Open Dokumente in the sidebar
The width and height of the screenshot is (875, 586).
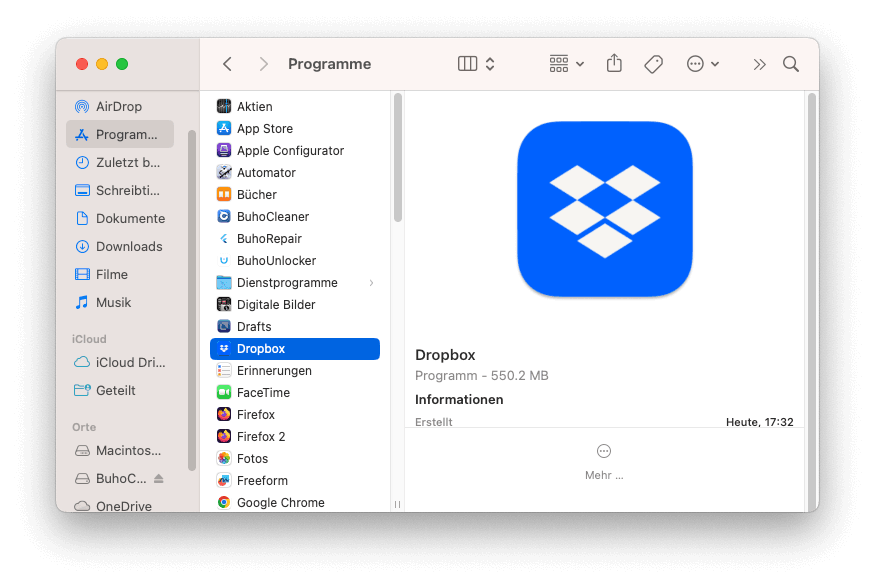pos(120,218)
